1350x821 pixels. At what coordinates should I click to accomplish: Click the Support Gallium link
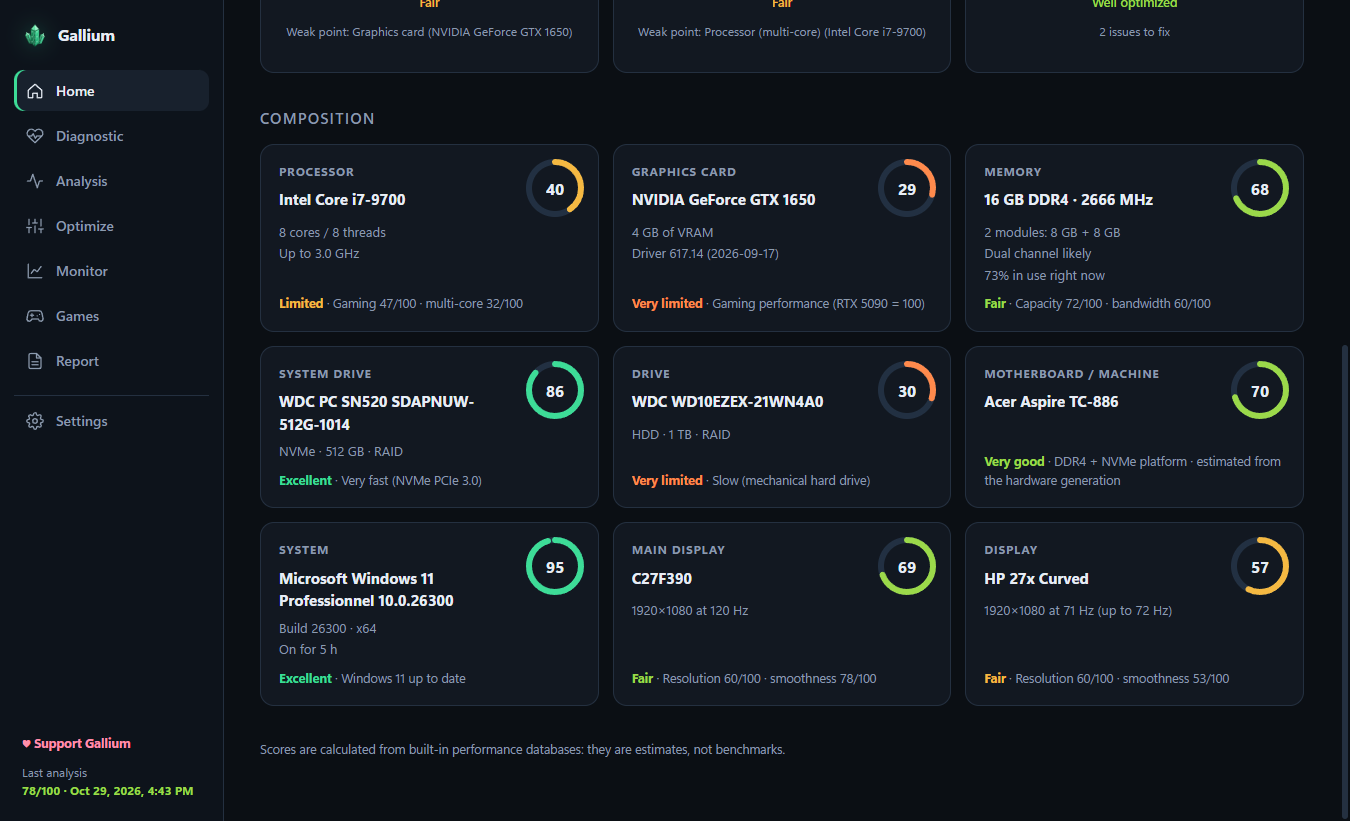[77, 743]
